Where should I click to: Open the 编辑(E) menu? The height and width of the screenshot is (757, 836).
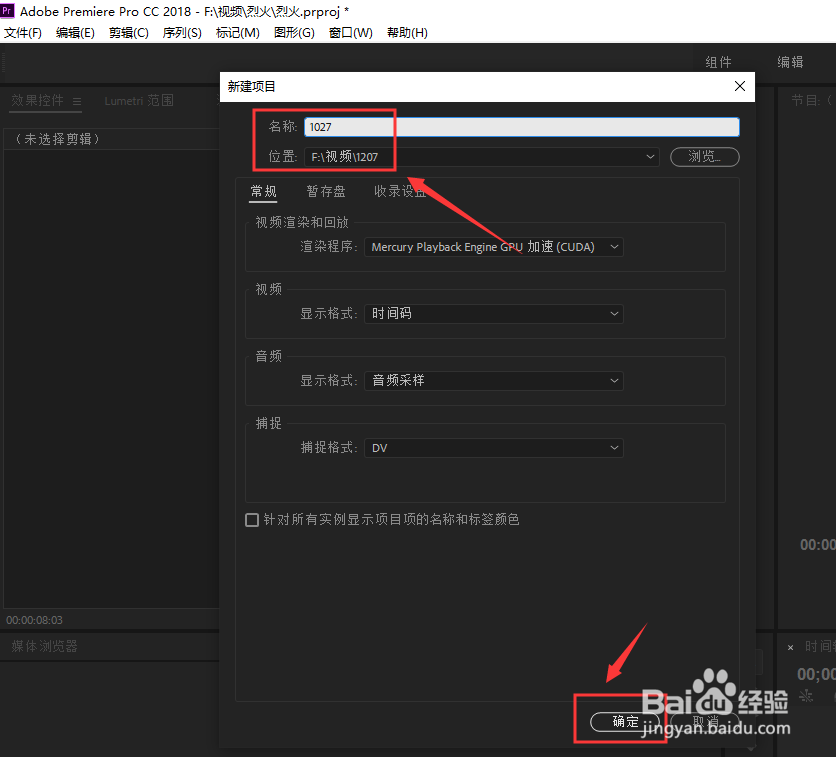75,33
